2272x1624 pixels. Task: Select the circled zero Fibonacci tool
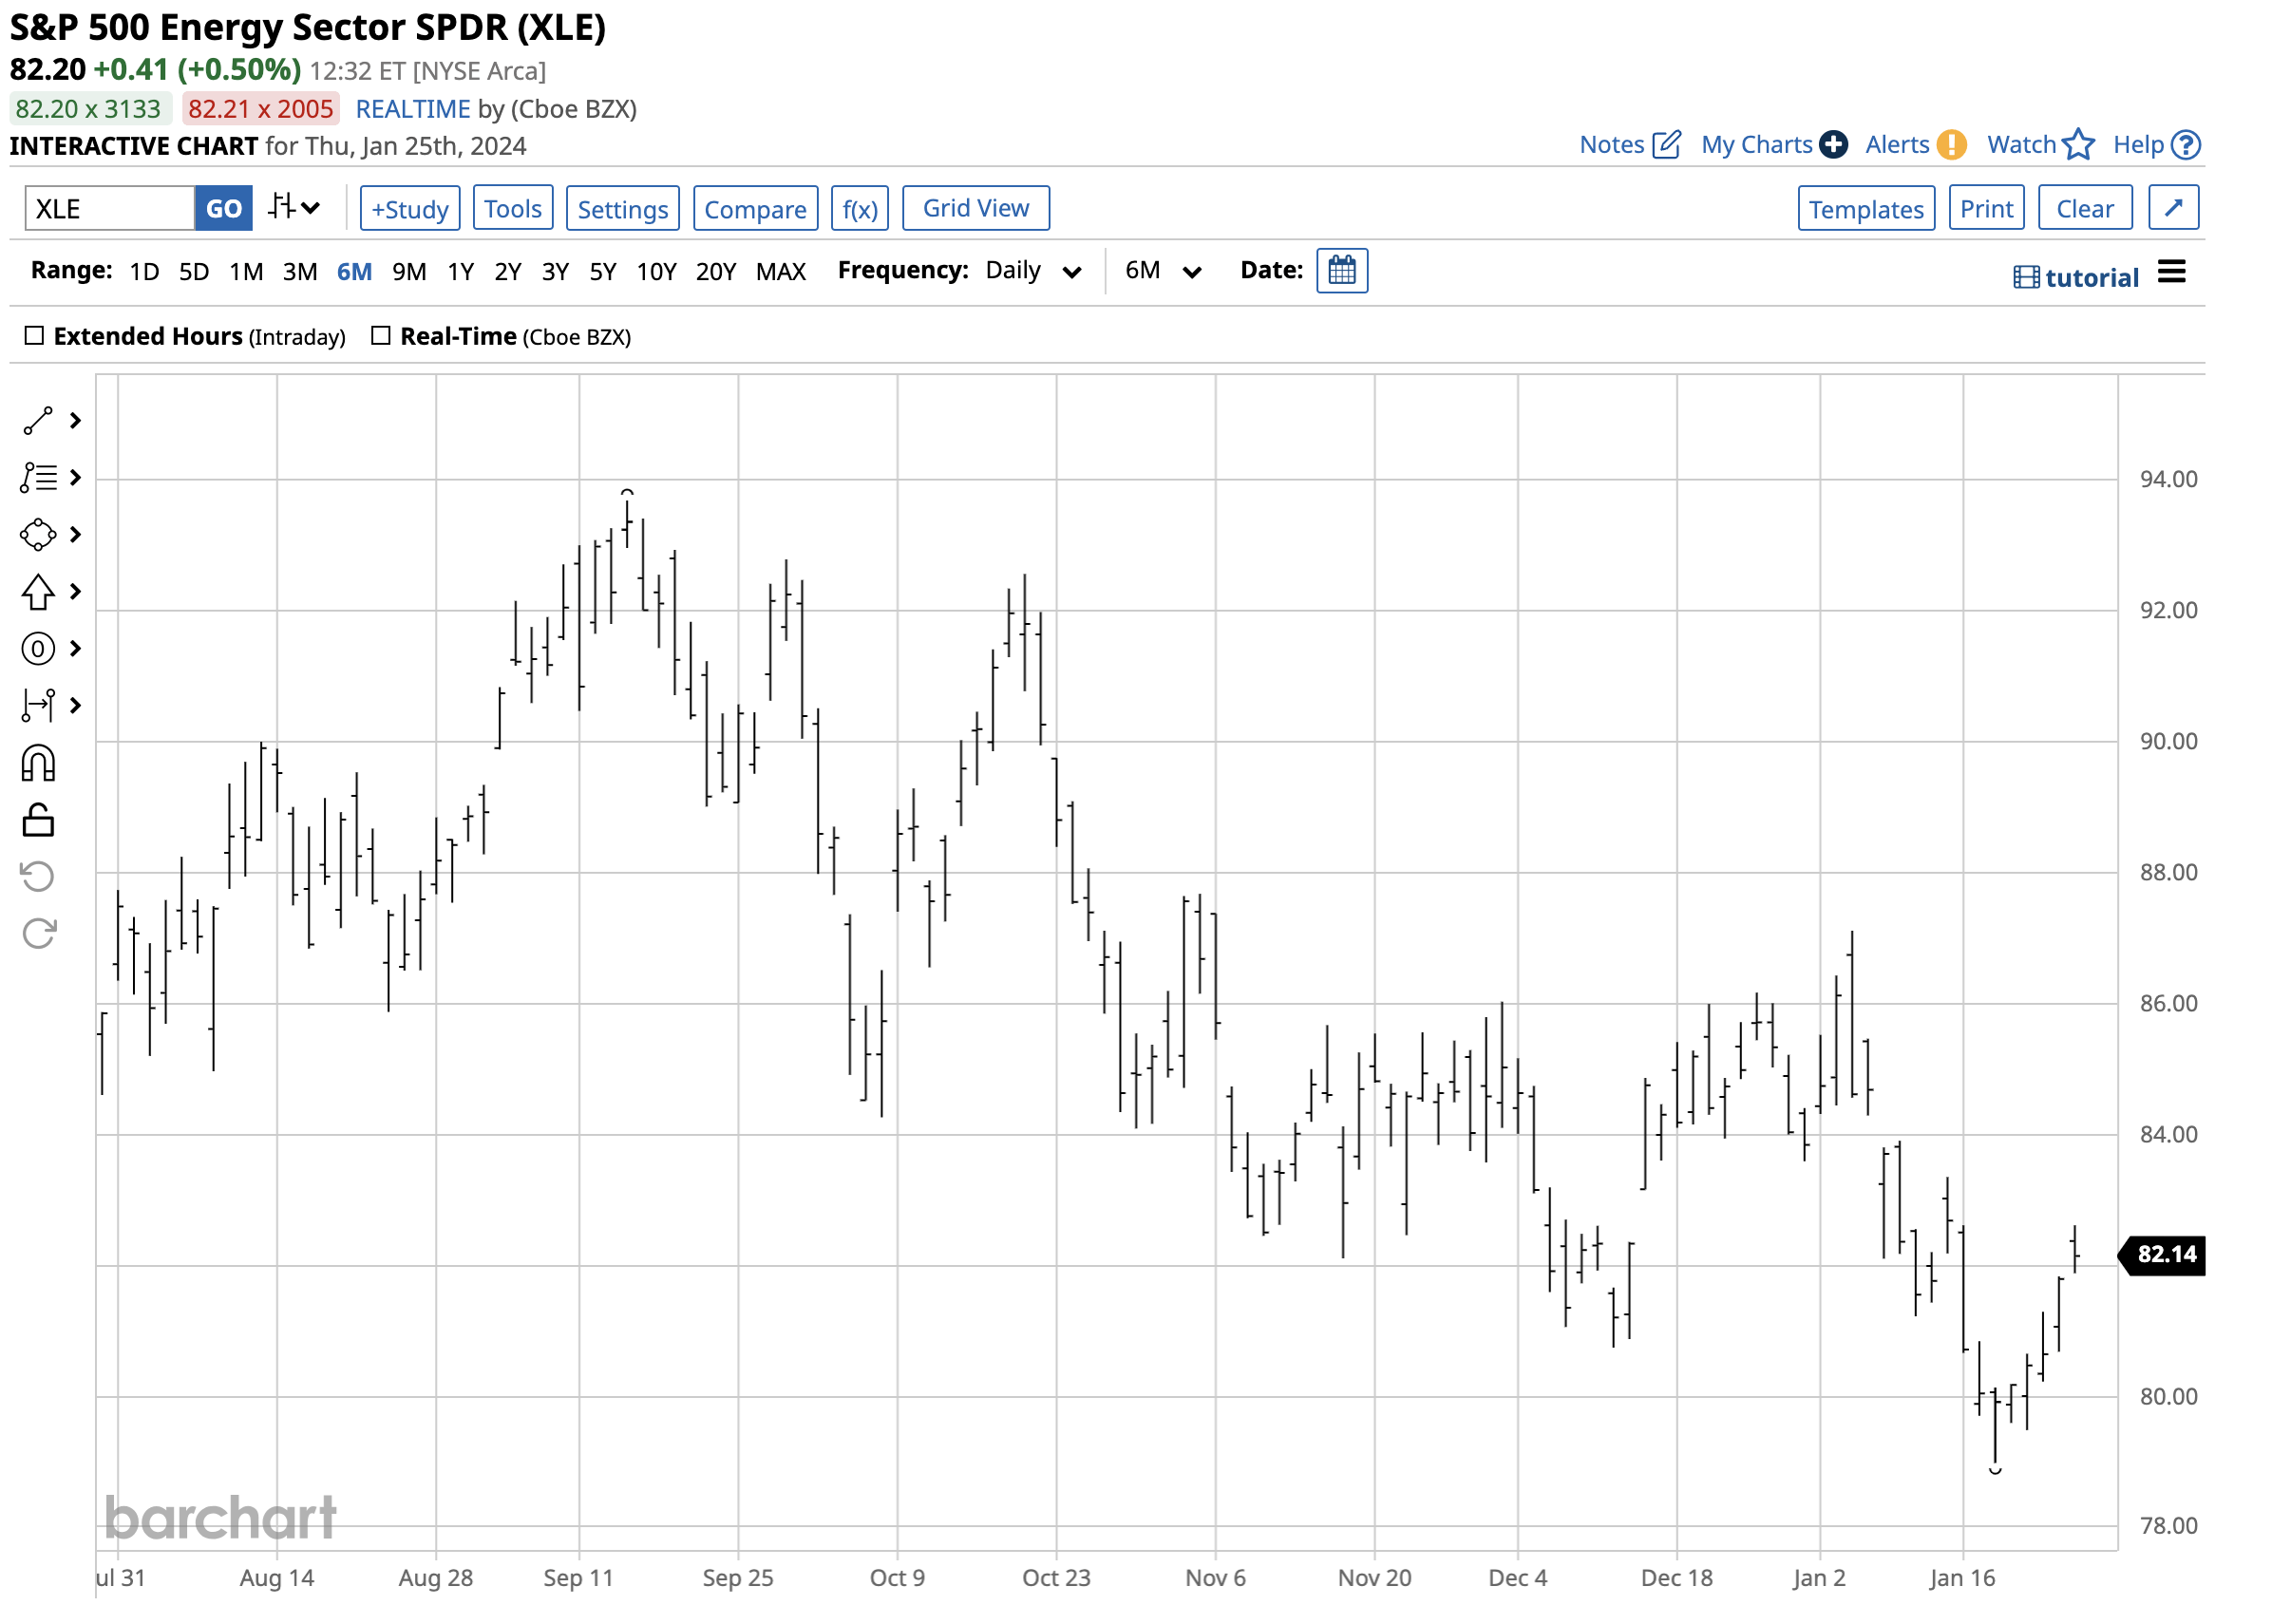(x=38, y=649)
